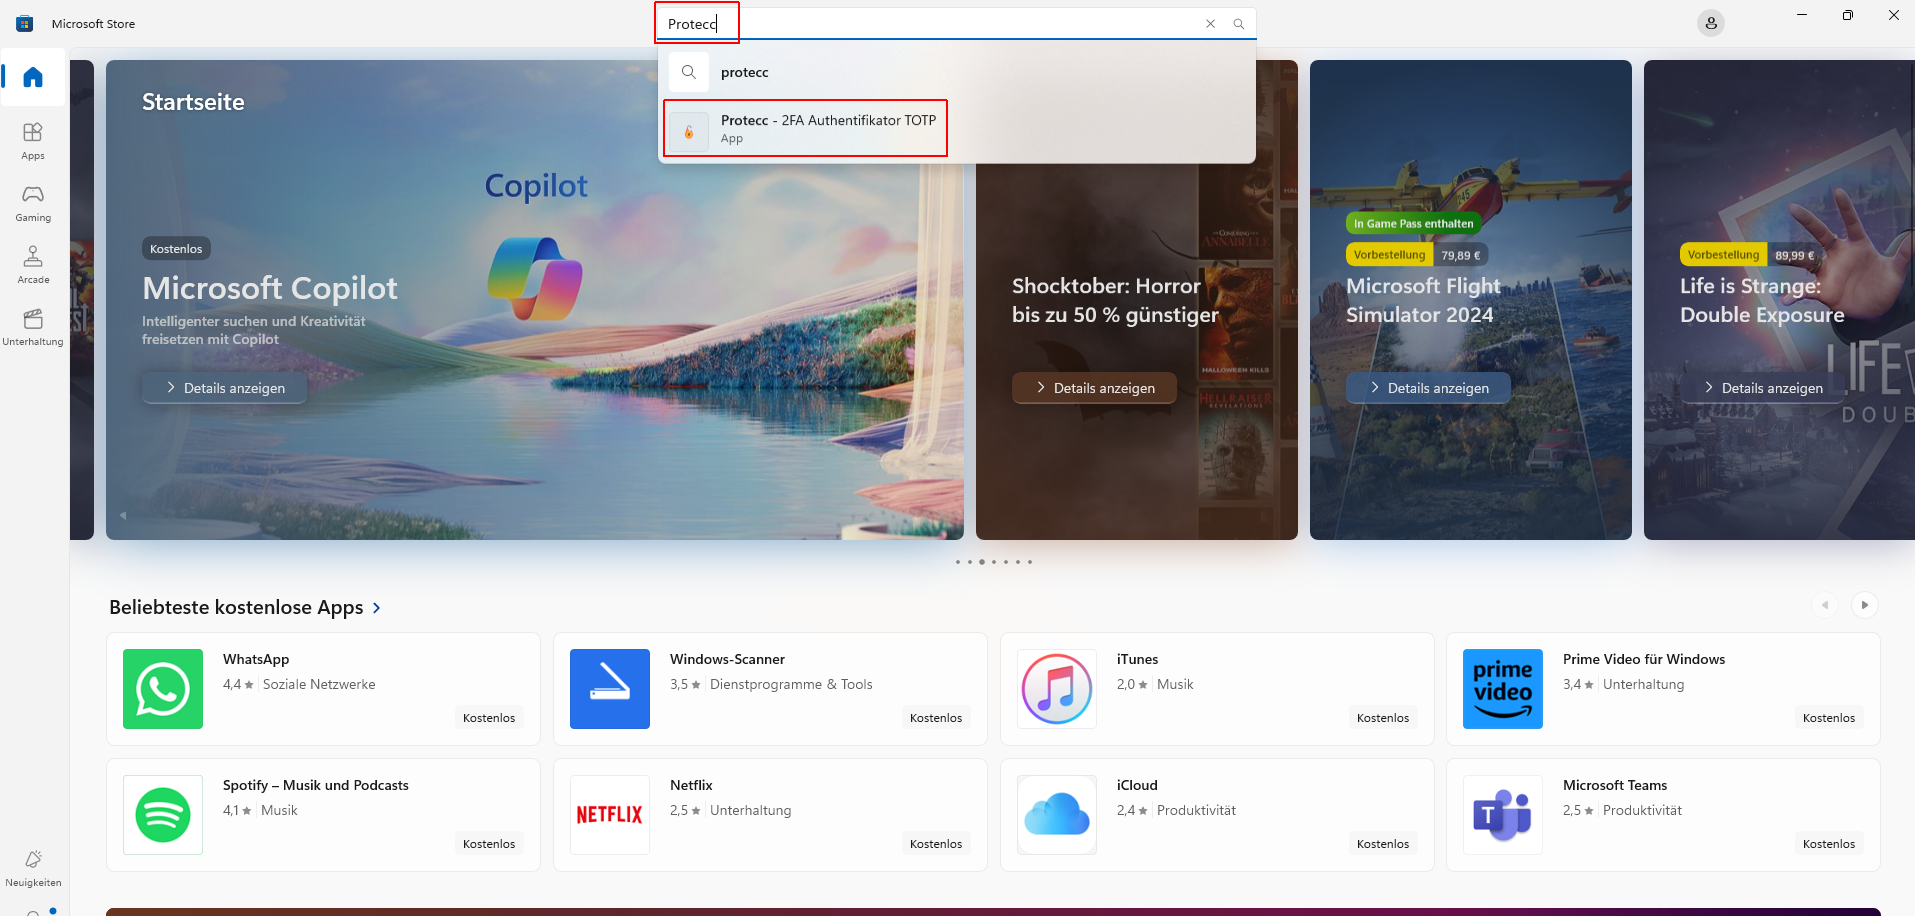
Task: Open the Life is Strange banner image
Action: click(1779, 300)
